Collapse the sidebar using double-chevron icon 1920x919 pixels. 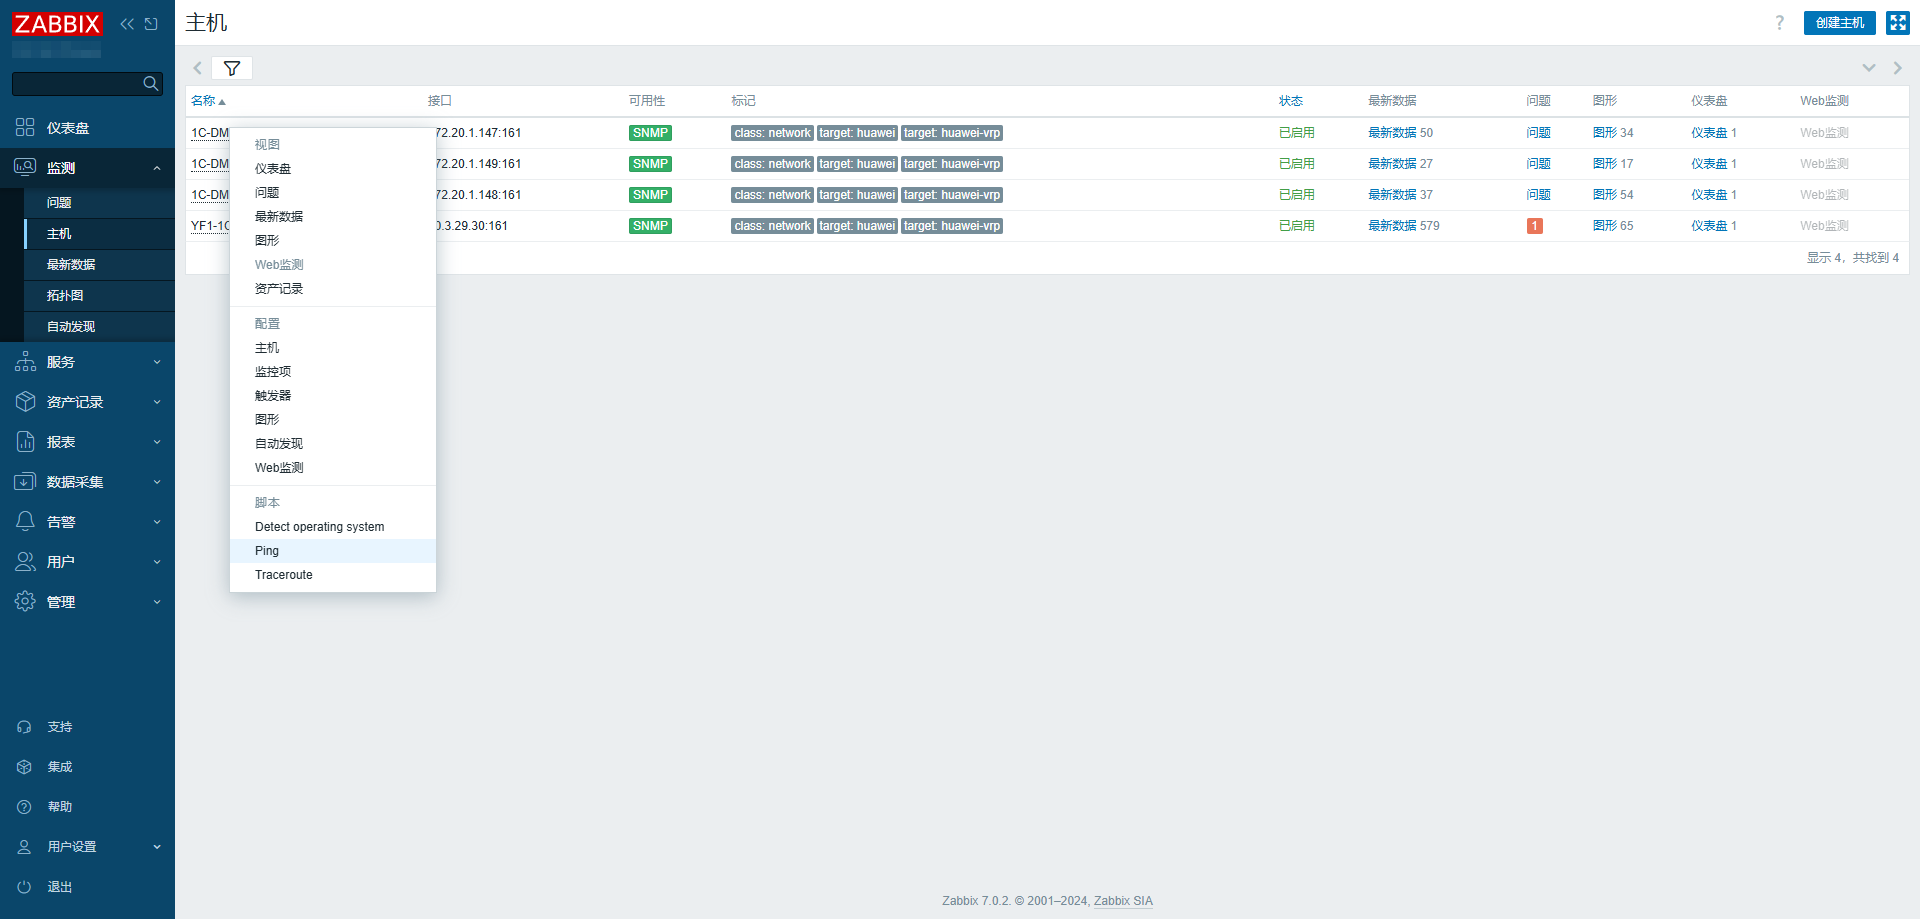click(x=127, y=24)
